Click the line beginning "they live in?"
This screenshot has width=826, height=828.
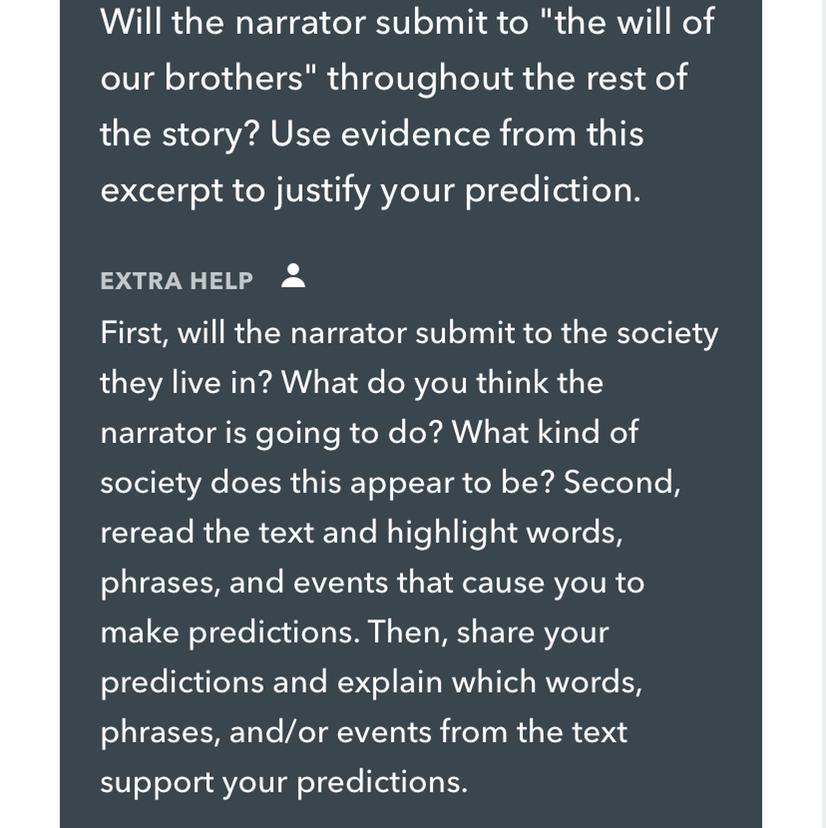click(352, 383)
